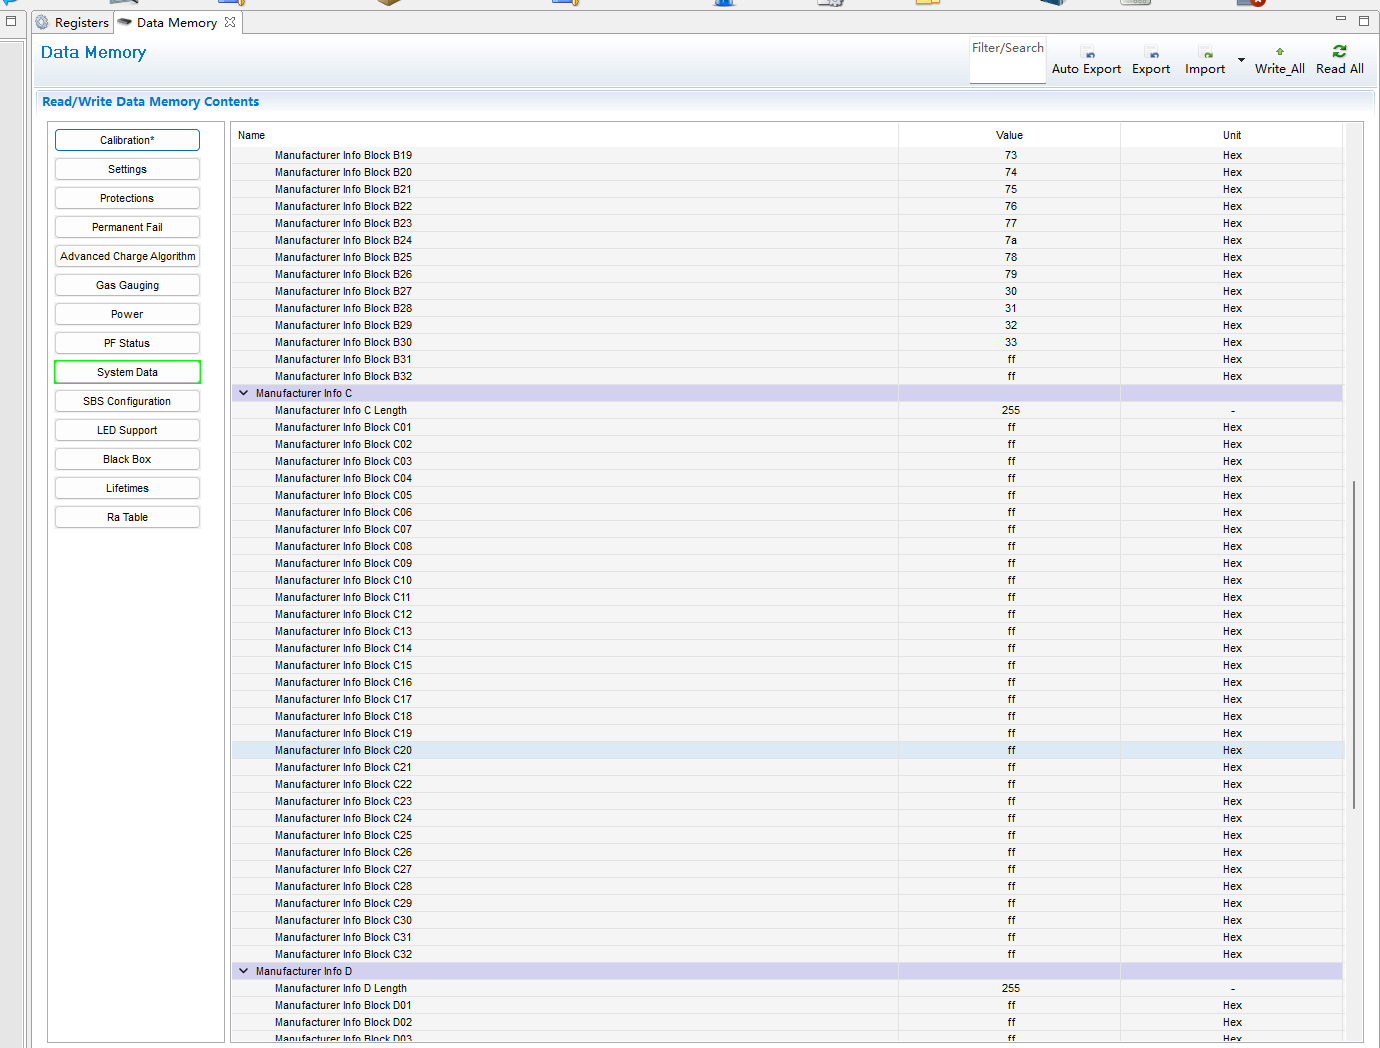The image size is (1380, 1048).
Task: Open the Permanent Fail category
Action: (127, 227)
